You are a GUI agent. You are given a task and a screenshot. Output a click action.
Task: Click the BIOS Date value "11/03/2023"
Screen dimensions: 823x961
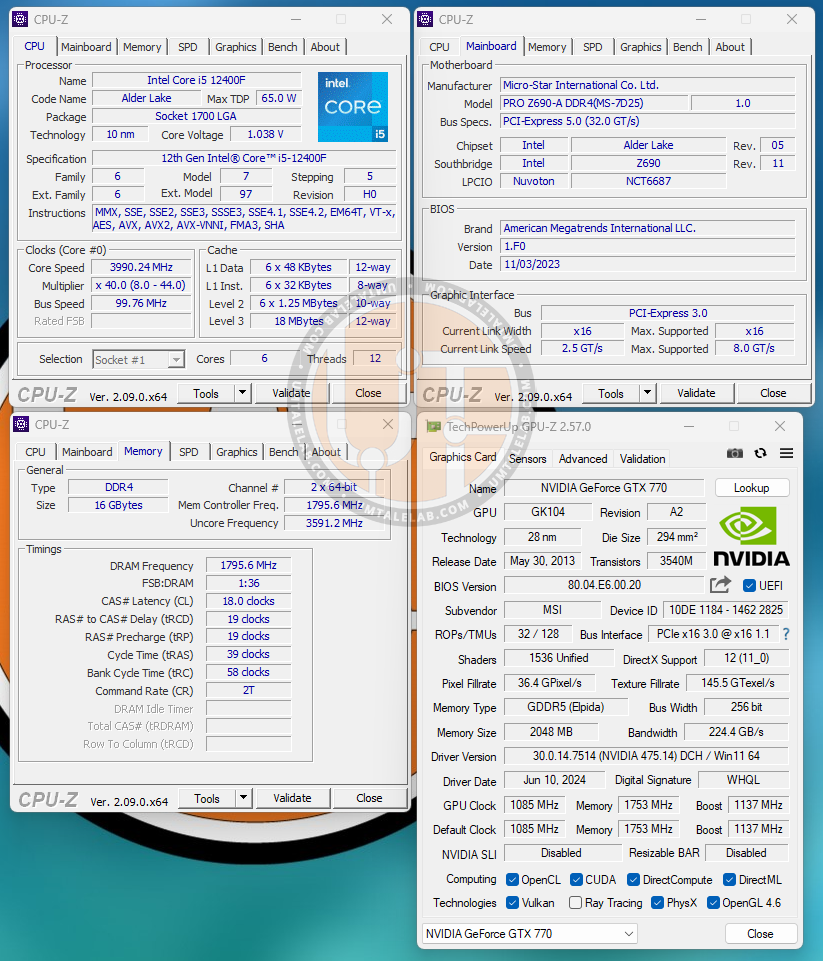pos(648,264)
